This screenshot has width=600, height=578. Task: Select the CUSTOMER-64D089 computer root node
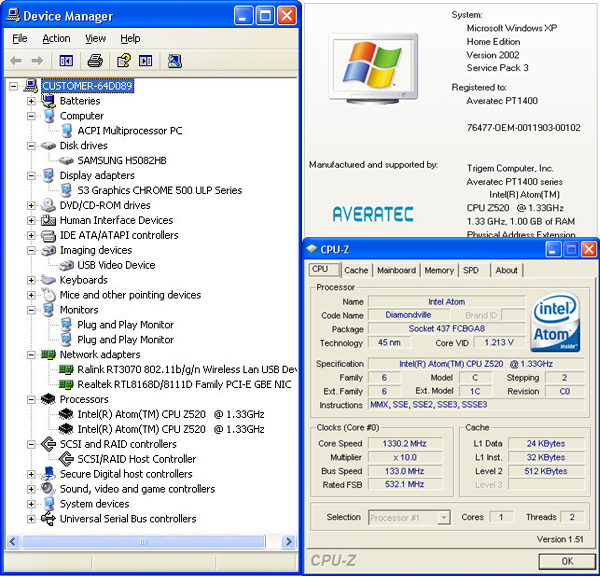[x=87, y=86]
